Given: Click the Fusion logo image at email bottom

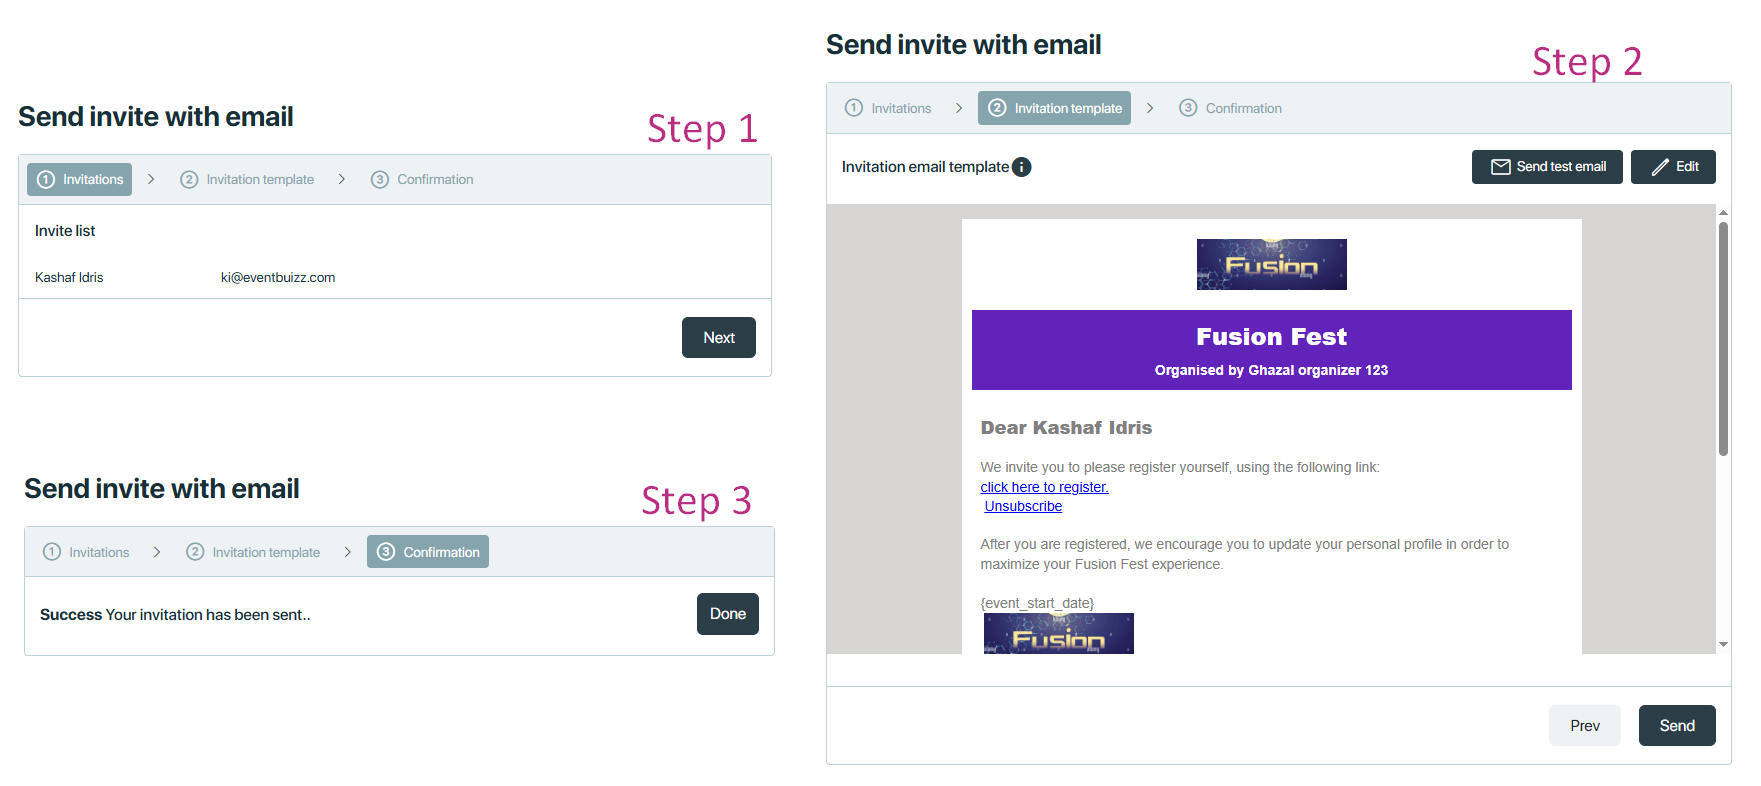Looking at the screenshot, I should click(1058, 634).
